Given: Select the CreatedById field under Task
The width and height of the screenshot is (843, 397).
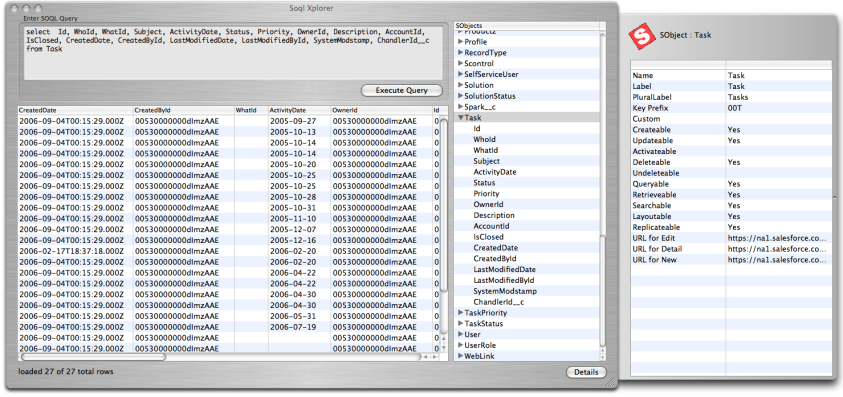Looking at the screenshot, I should click(495, 258).
